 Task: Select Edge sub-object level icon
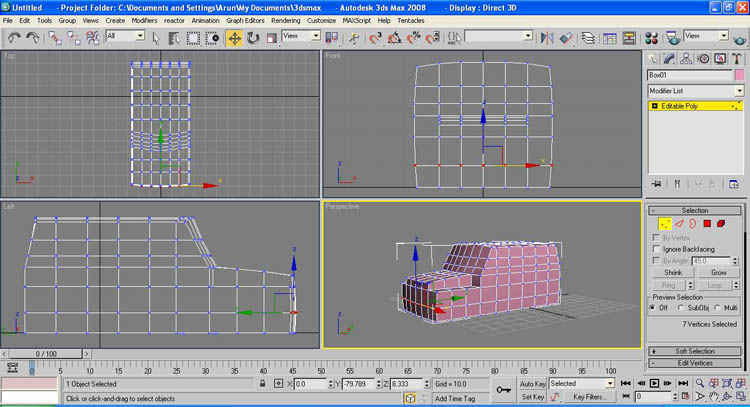679,223
